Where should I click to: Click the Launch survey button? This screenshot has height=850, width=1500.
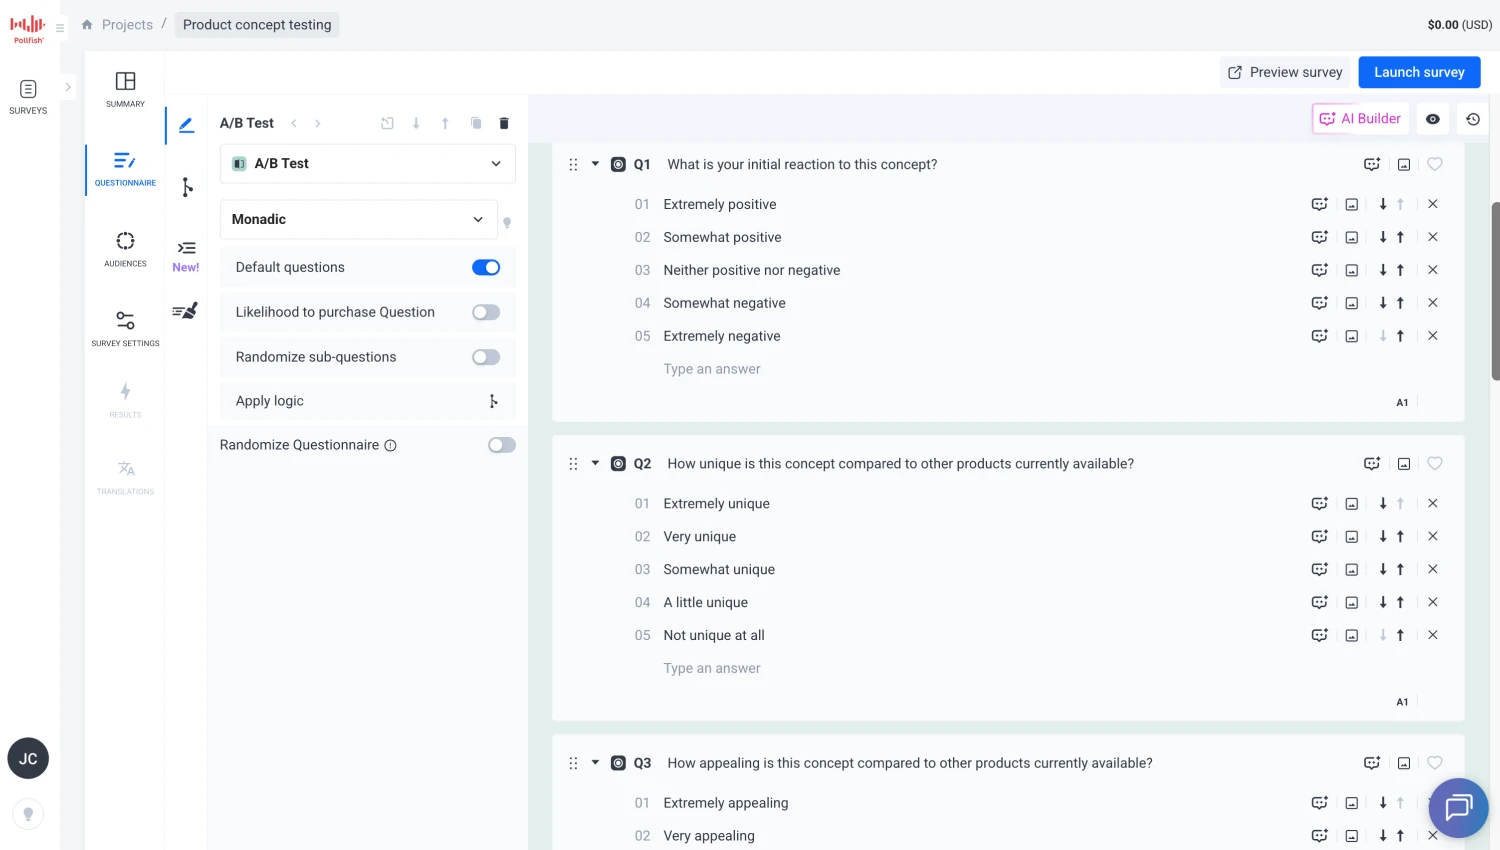pyautogui.click(x=1418, y=72)
